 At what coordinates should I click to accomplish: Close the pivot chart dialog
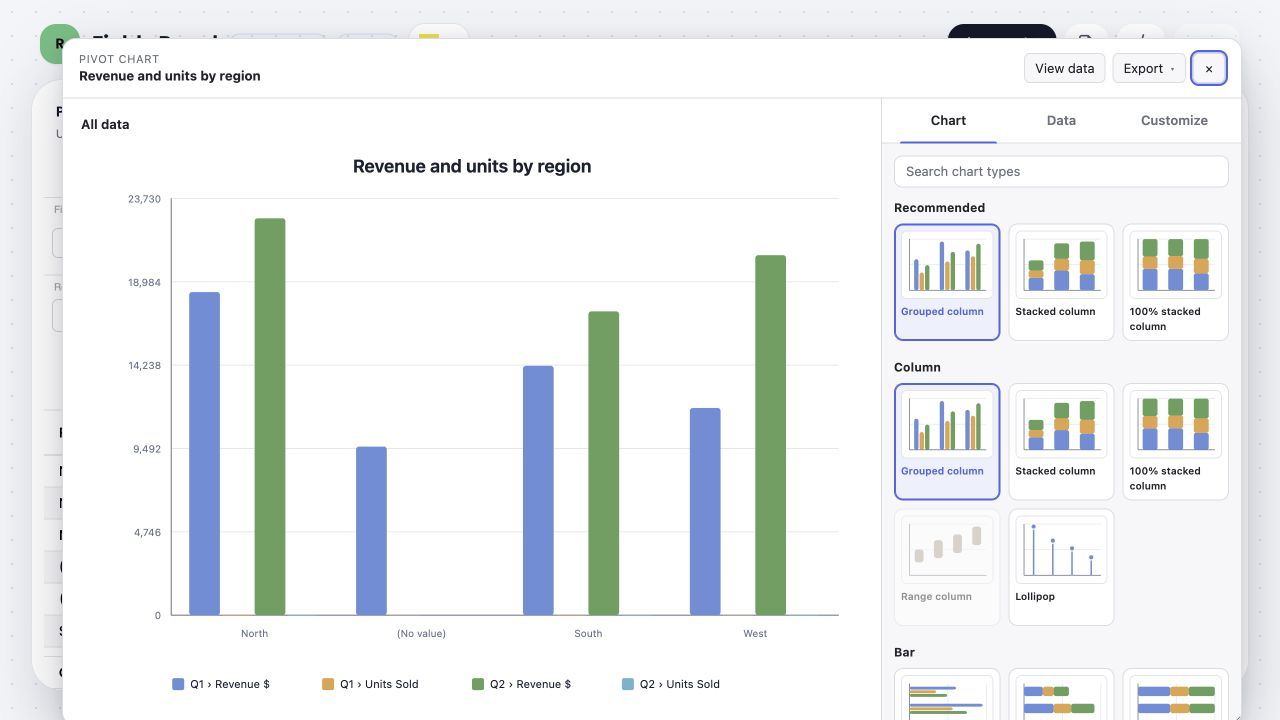tap(1209, 68)
